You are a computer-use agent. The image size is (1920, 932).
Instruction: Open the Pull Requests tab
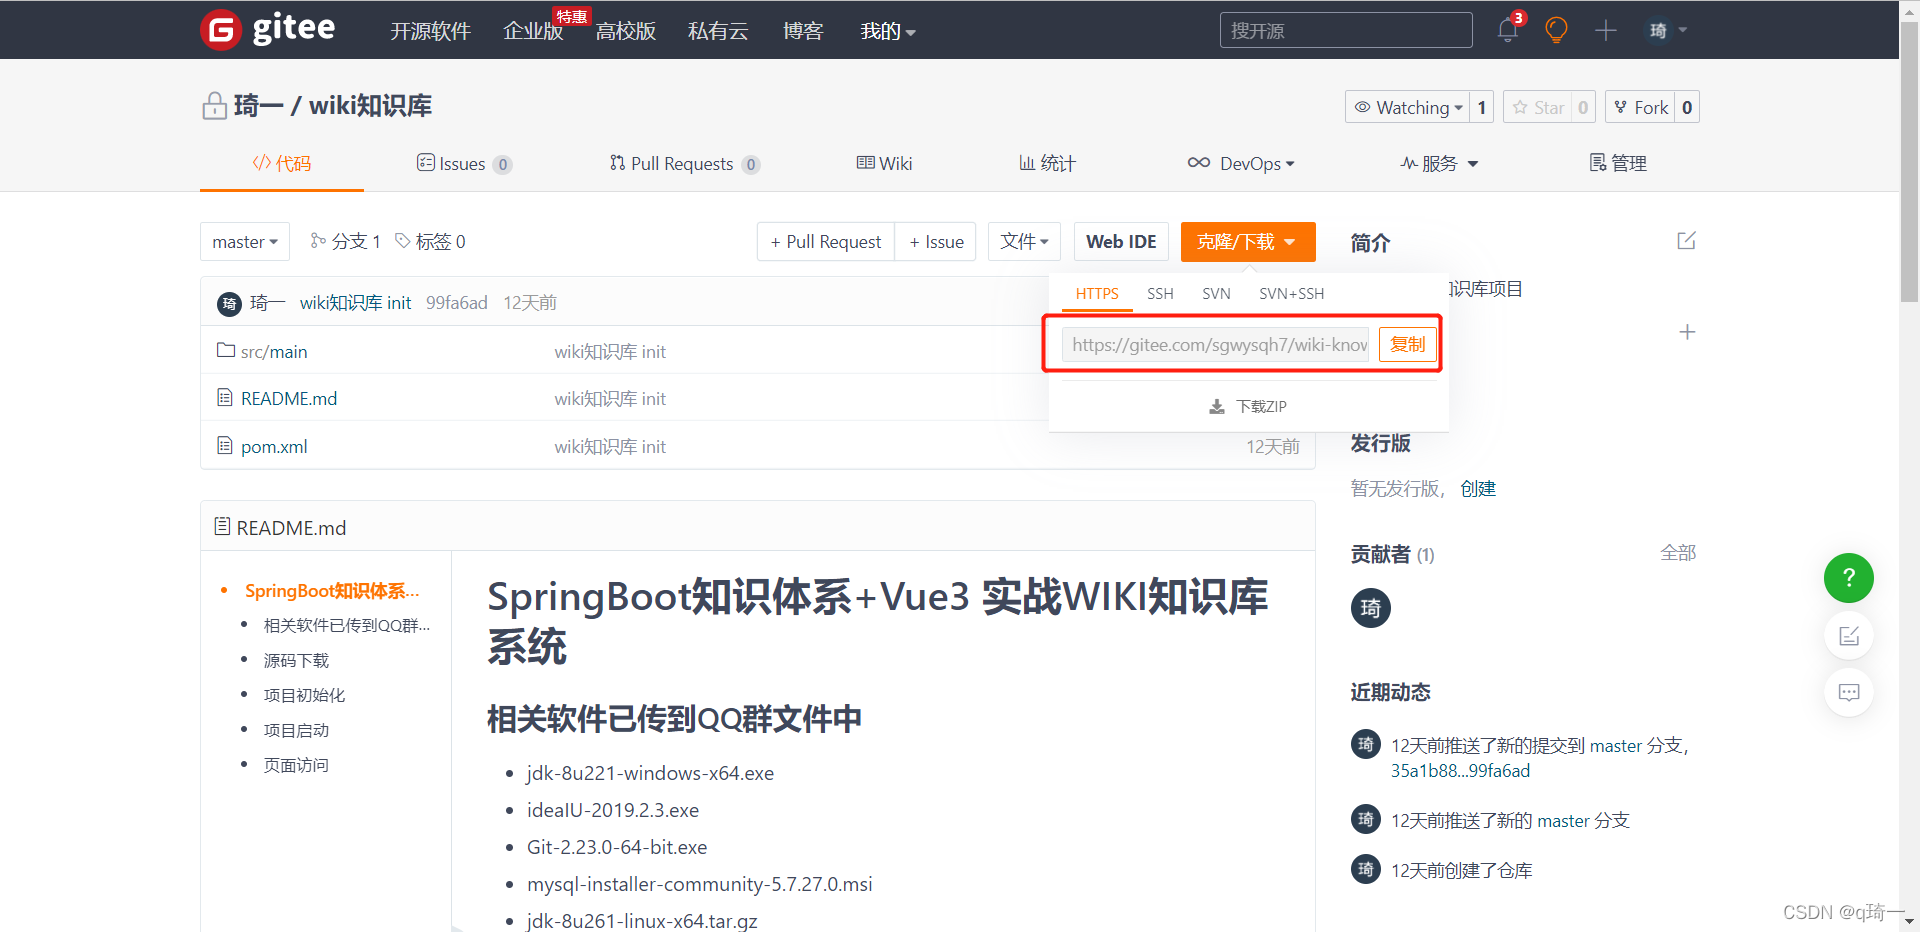pyautogui.click(x=685, y=163)
